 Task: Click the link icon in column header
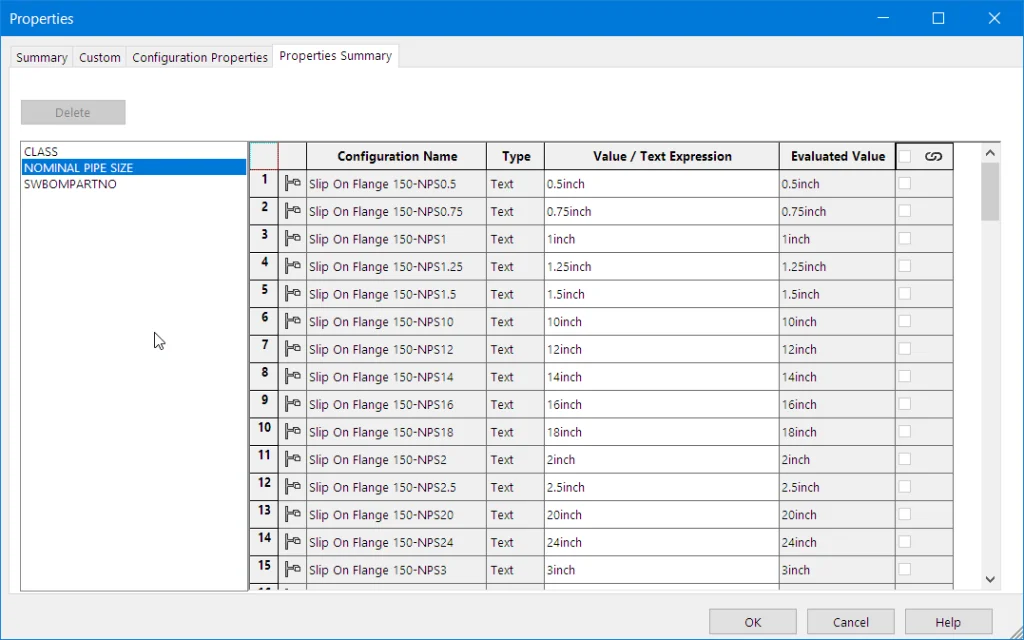click(x=933, y=156)
